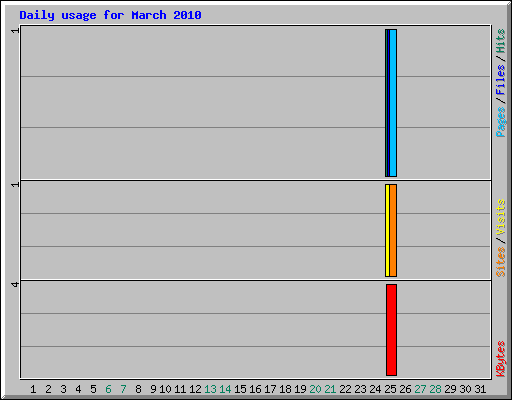
Task: Click the orange Sites bar for day 25
Action: (393, 230)
